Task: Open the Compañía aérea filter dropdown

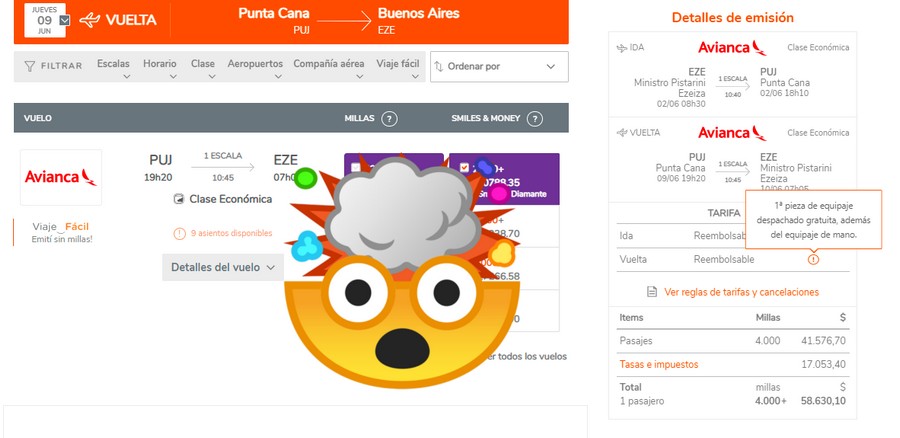Action: click(x=328, y=67)
